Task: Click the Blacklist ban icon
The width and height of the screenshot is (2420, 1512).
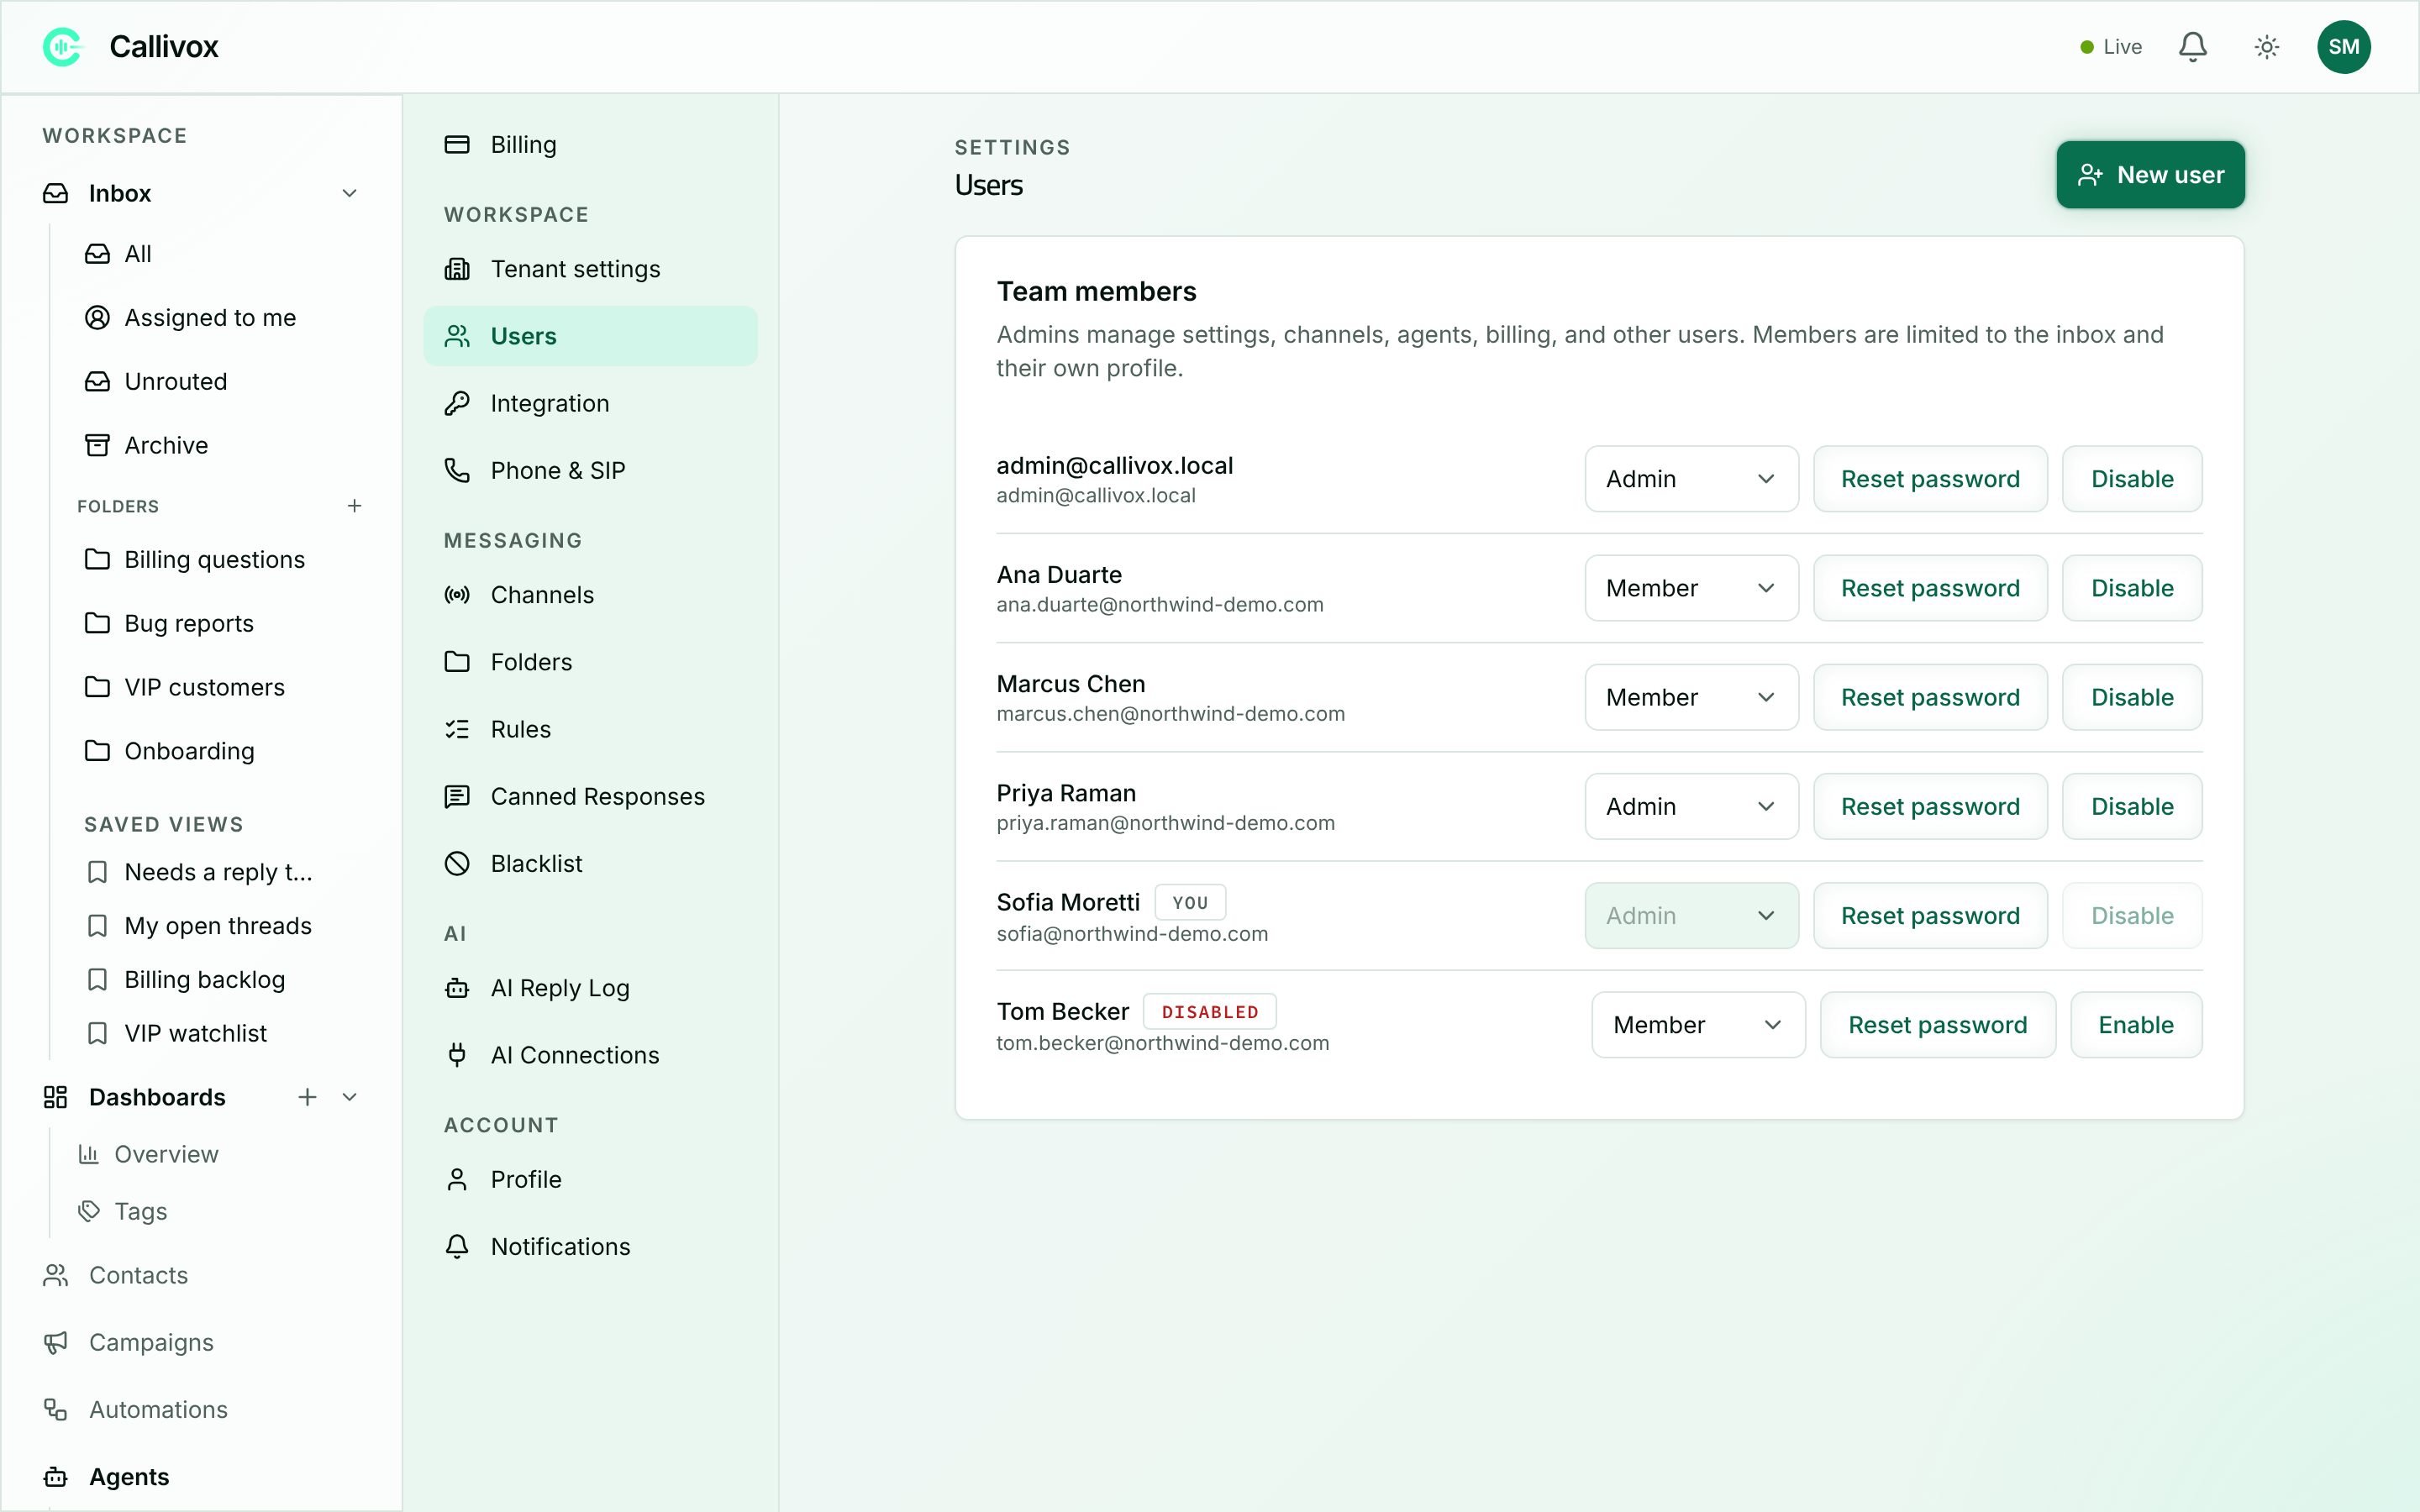Action: point(457,863)
